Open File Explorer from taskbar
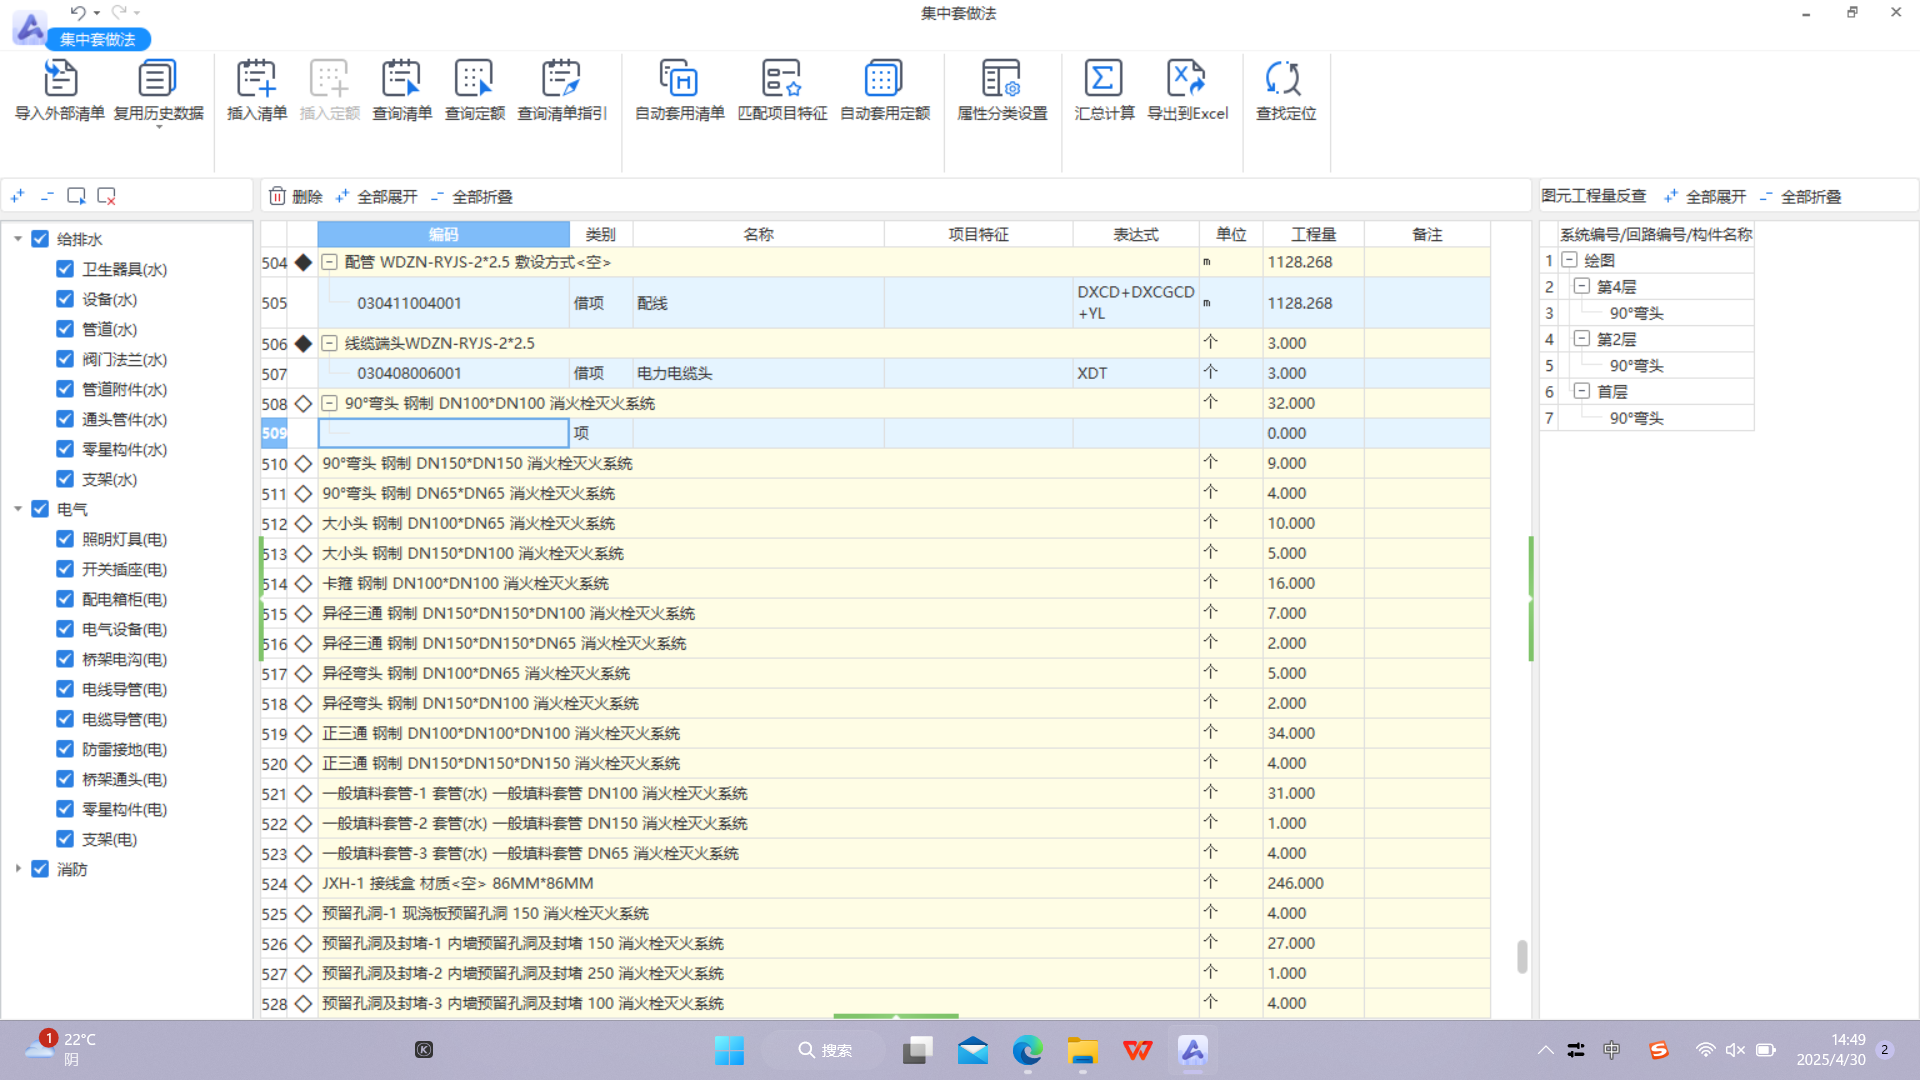The width and height of the screenshot is (1920, 1080). [x=1082, y=1050]
